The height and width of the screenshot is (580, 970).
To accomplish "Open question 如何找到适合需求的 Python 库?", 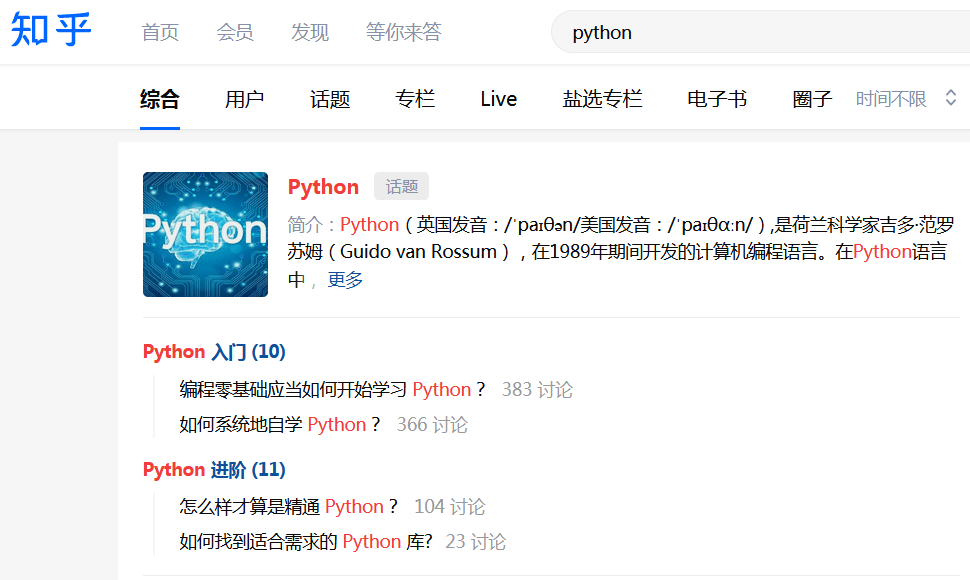I will point(306,542).
